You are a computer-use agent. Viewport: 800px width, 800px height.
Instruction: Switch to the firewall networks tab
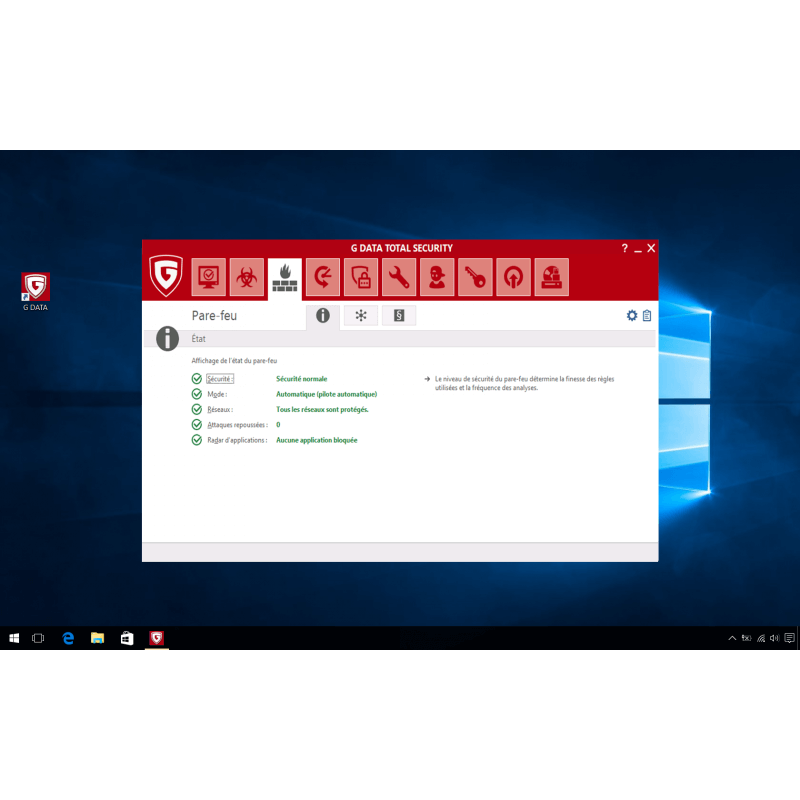[x=361, y=315]
